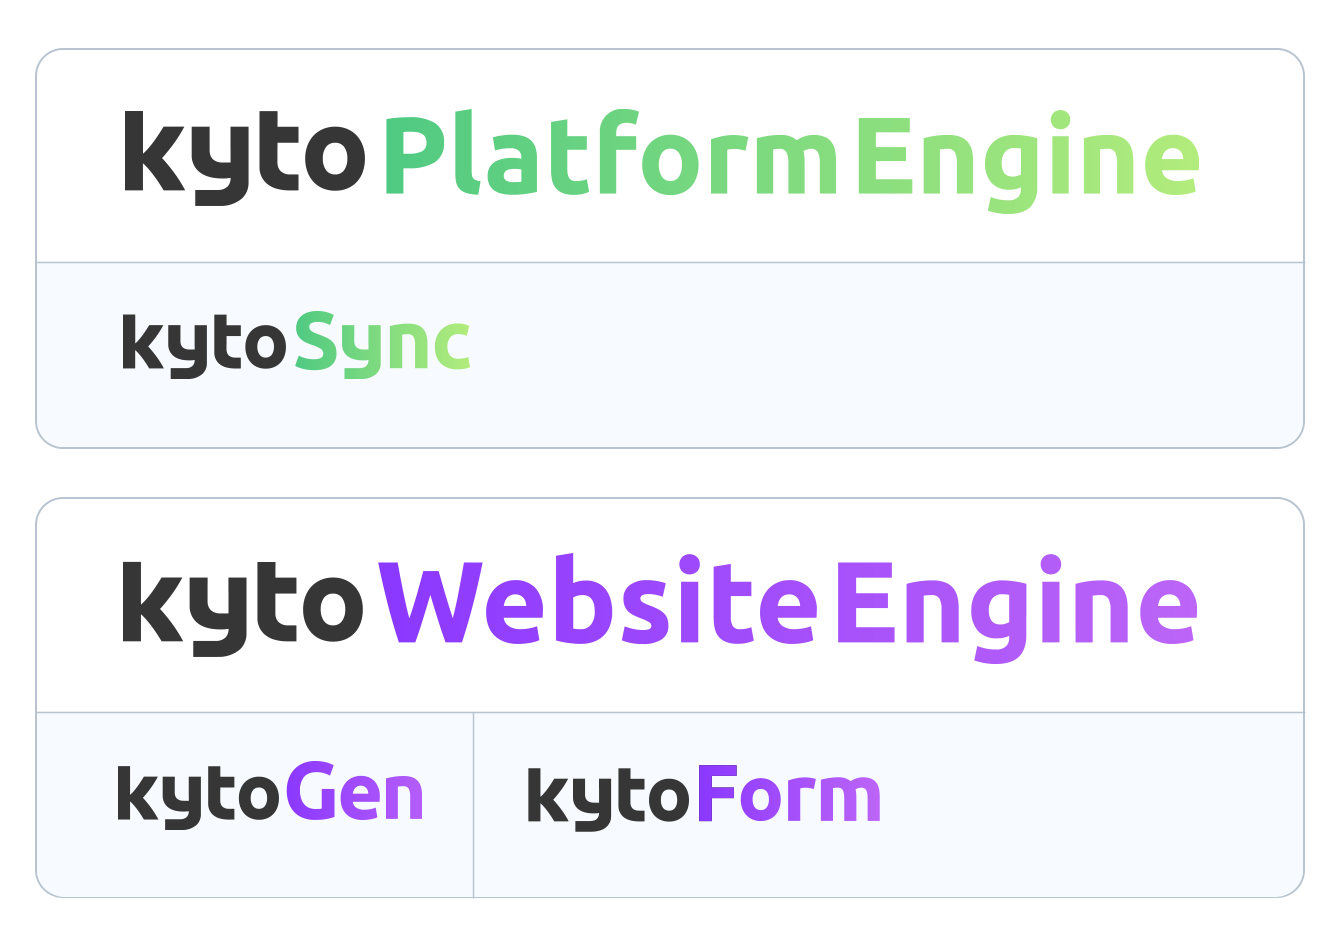
Task: Click dark kyto prefix of kytoForm
Action: [609, 798]
